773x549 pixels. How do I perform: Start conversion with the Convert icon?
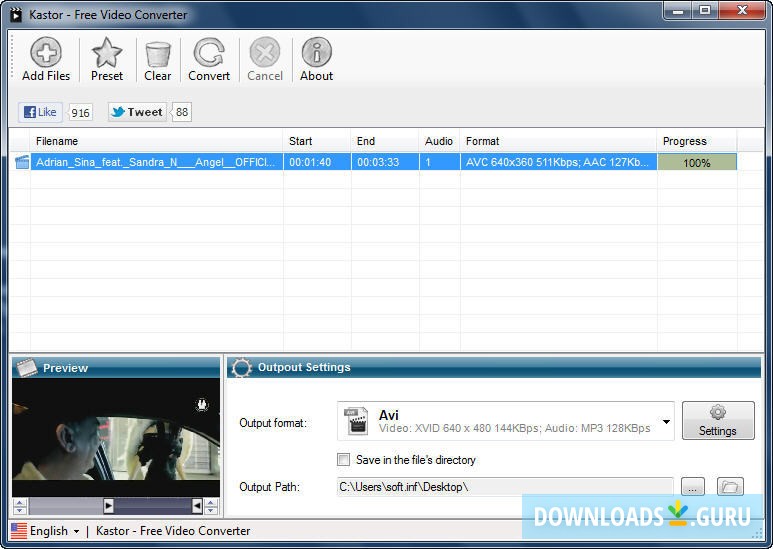209,52
